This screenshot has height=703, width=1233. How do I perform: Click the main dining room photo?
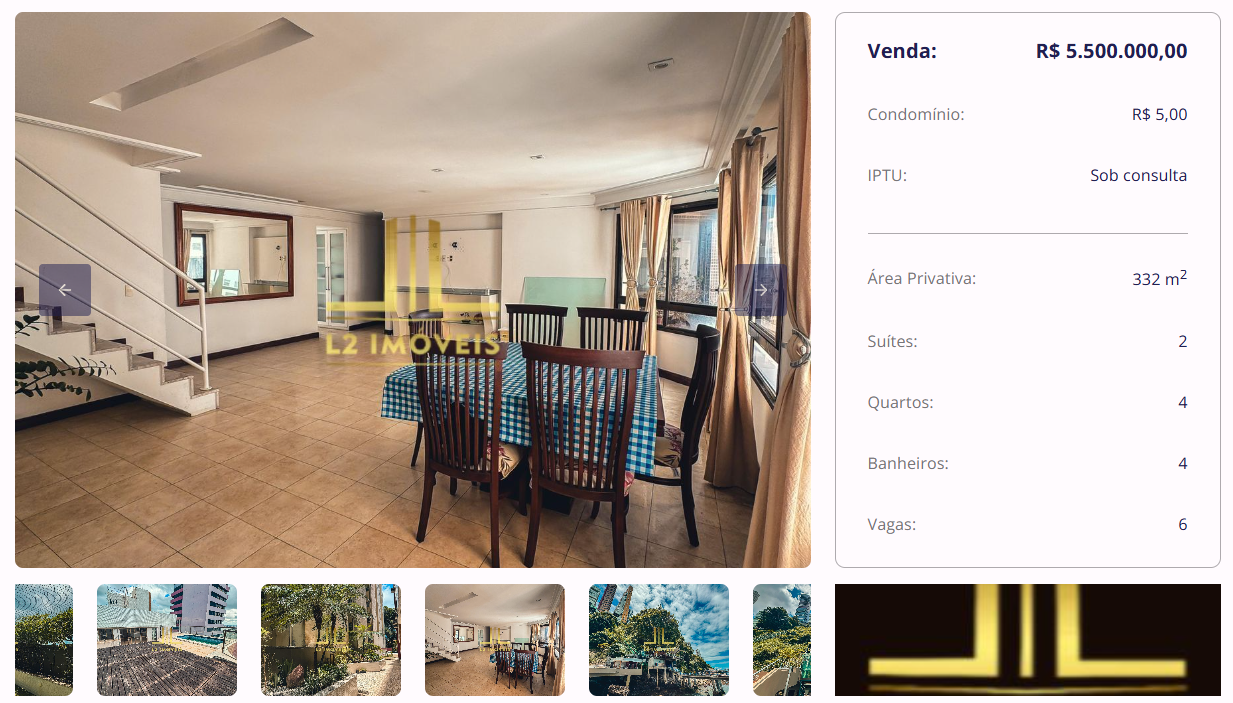tap(413, 290)
